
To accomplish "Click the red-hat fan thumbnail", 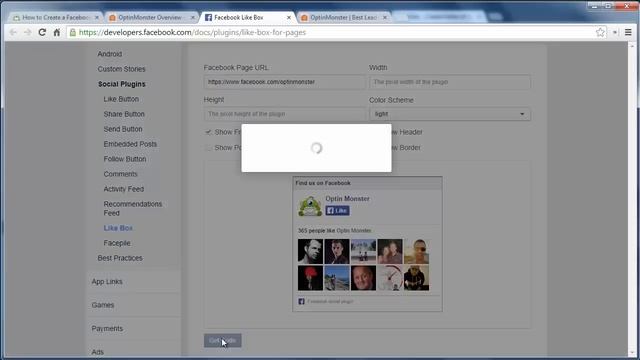I will [x=310, y=278].
